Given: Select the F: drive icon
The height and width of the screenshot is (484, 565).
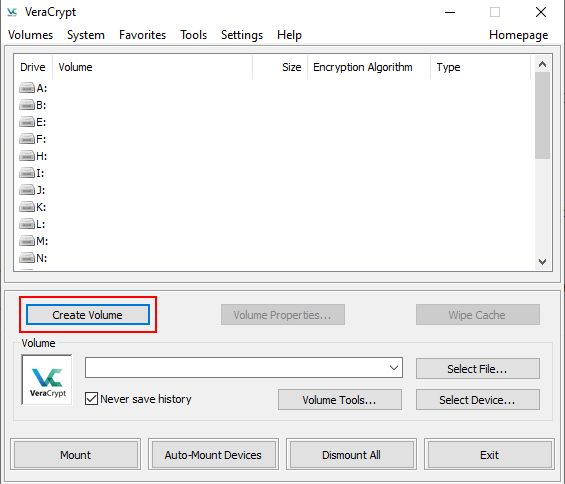Looking at the screenshot, I should pyautogui.click(x=27, y=139).
